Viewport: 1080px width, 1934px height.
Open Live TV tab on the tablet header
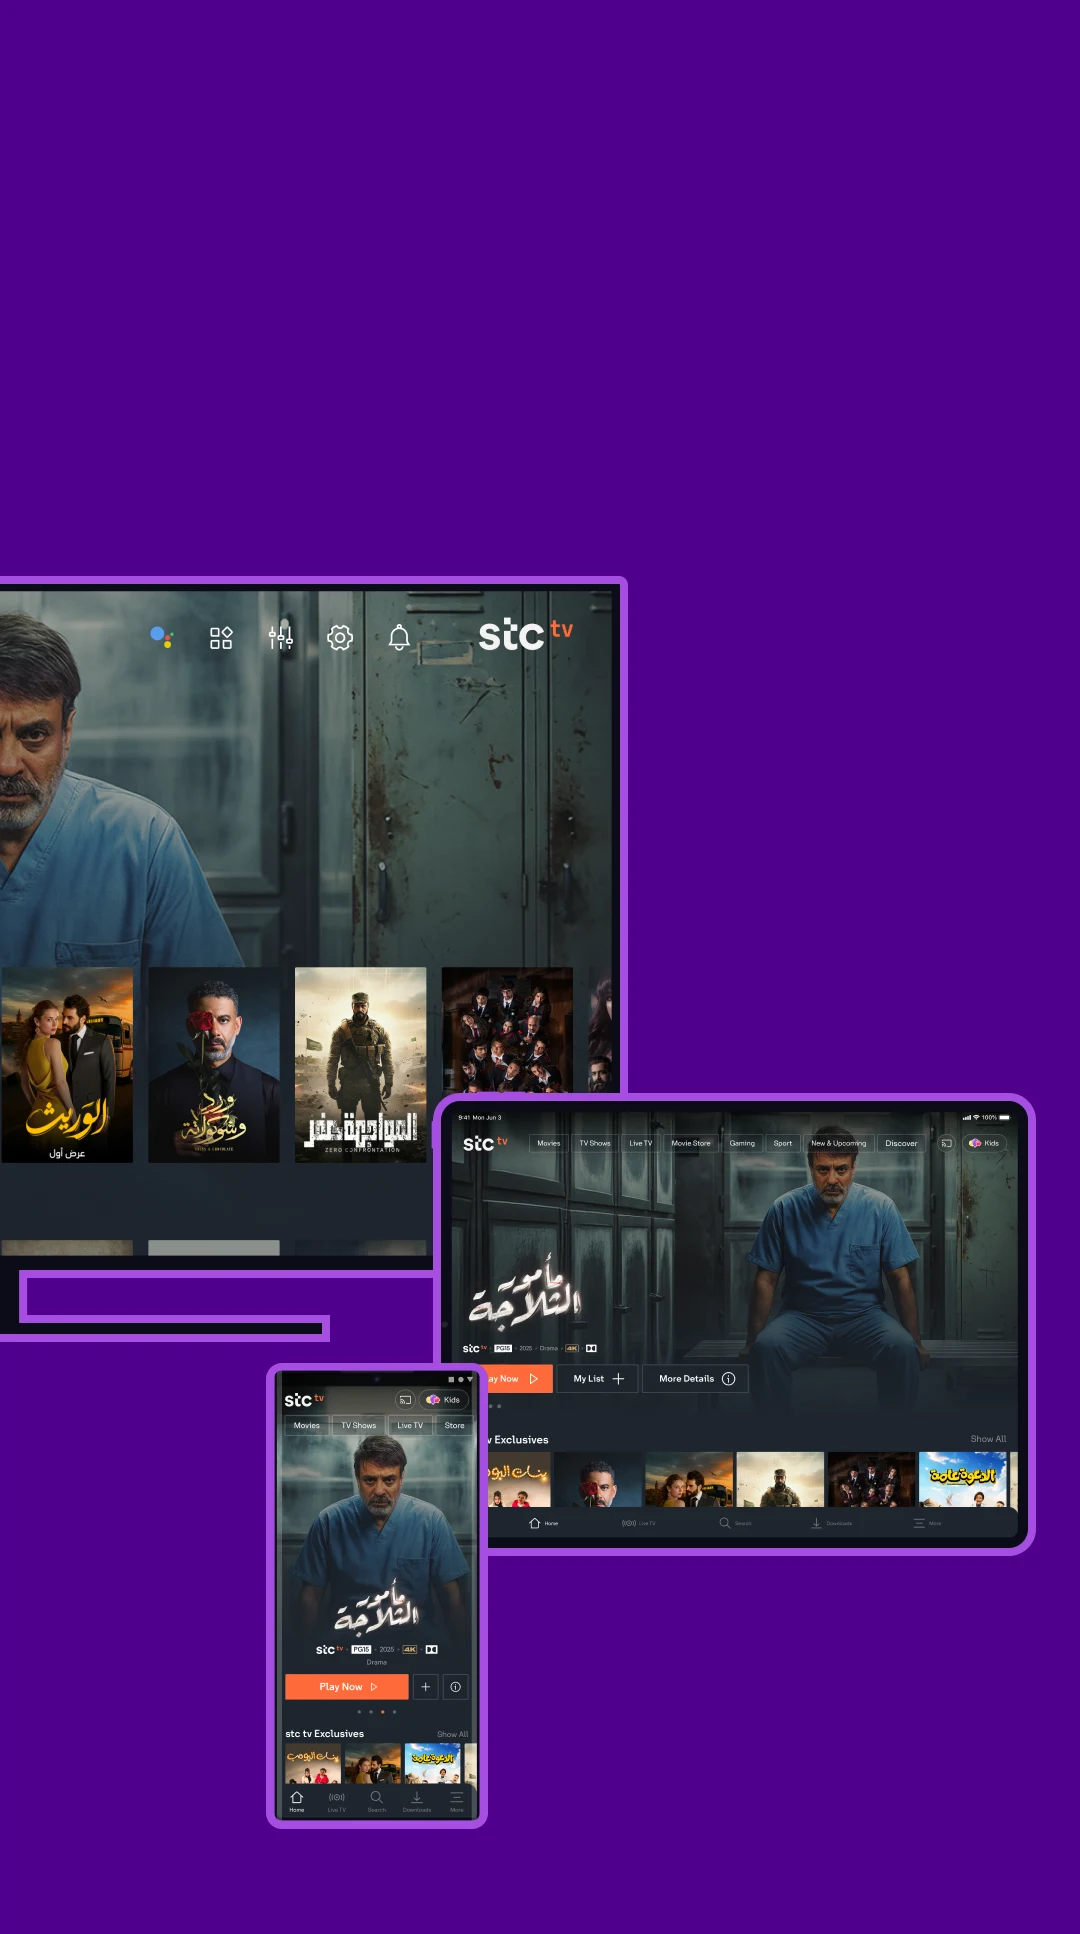640,1143
